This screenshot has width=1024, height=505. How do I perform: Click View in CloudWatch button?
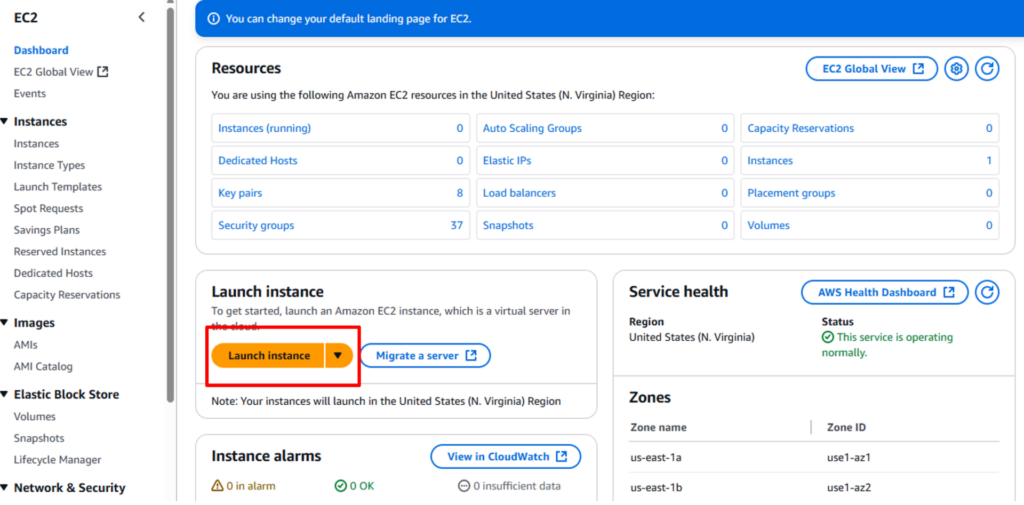coord(505,457)
